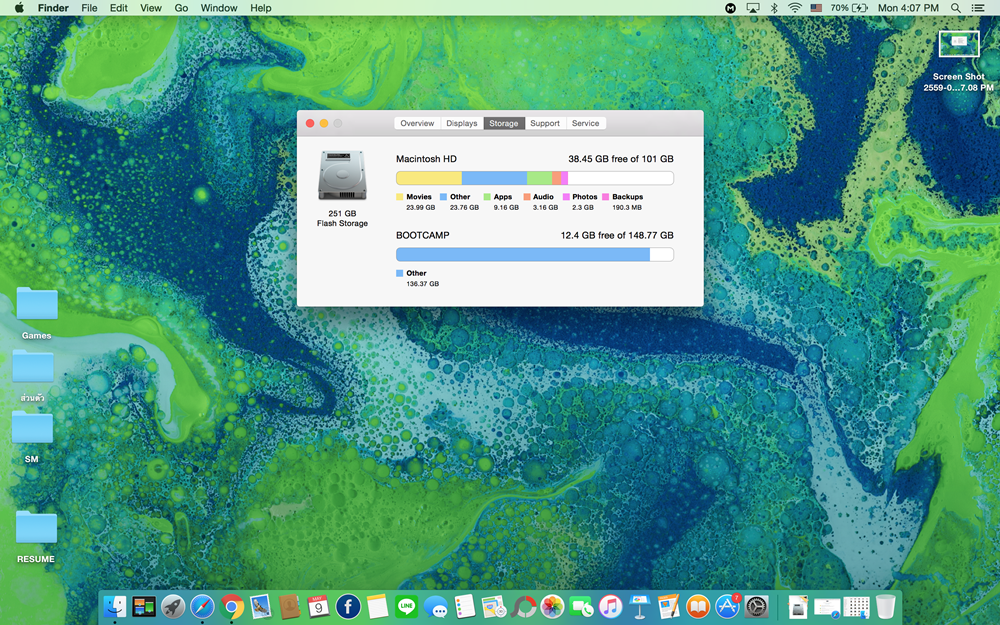Open LINE messenger in the Dock
This screenshot has height=625, width=1000.
(x=406, y=607)
